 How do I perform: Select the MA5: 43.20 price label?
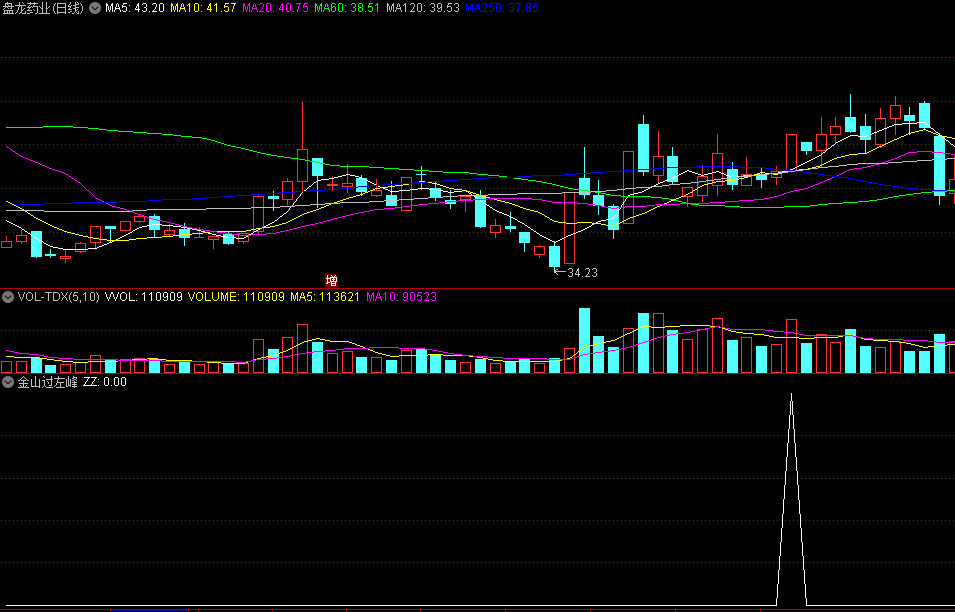pos(135,9)
